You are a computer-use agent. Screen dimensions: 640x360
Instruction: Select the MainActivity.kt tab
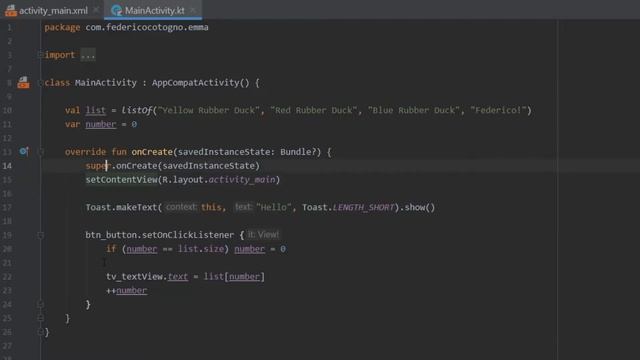(x=154, y=11)
